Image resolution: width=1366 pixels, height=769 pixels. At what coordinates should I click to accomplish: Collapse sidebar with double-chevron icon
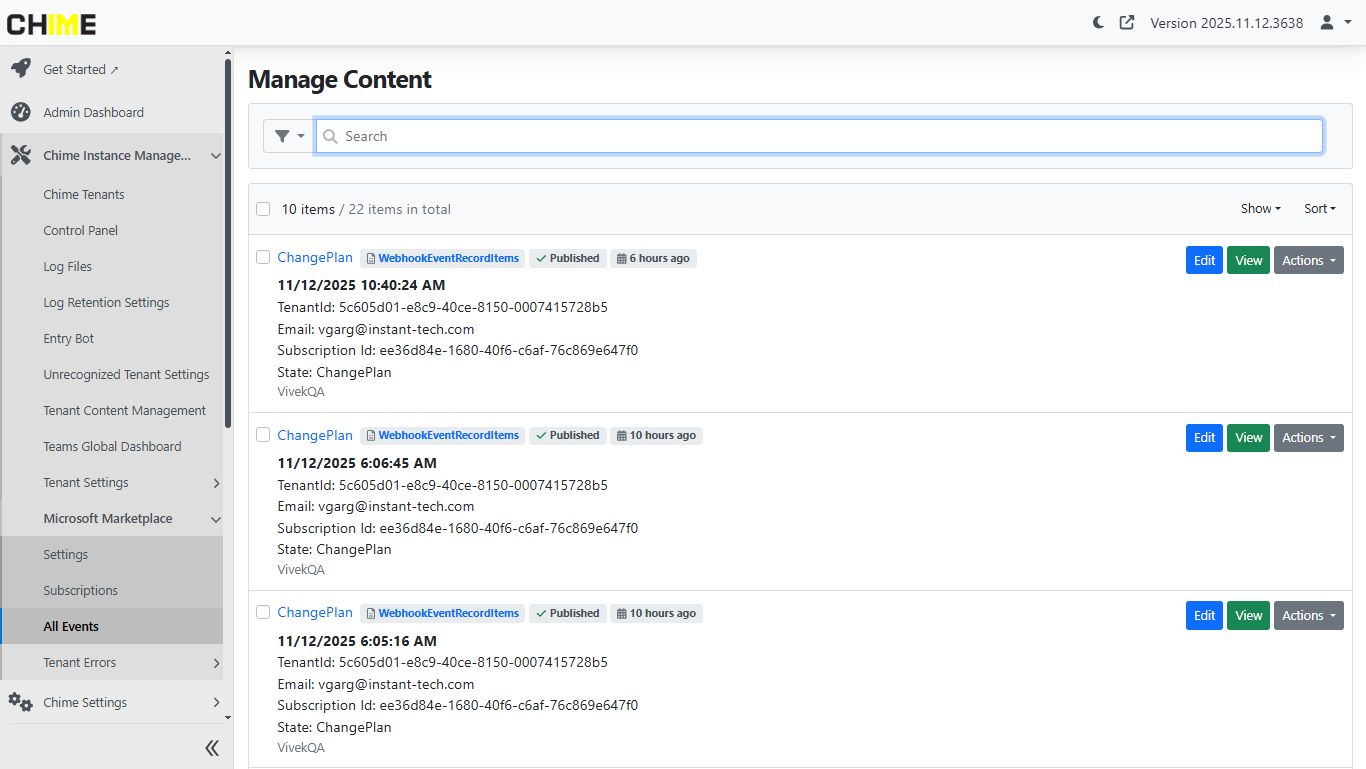212,748
